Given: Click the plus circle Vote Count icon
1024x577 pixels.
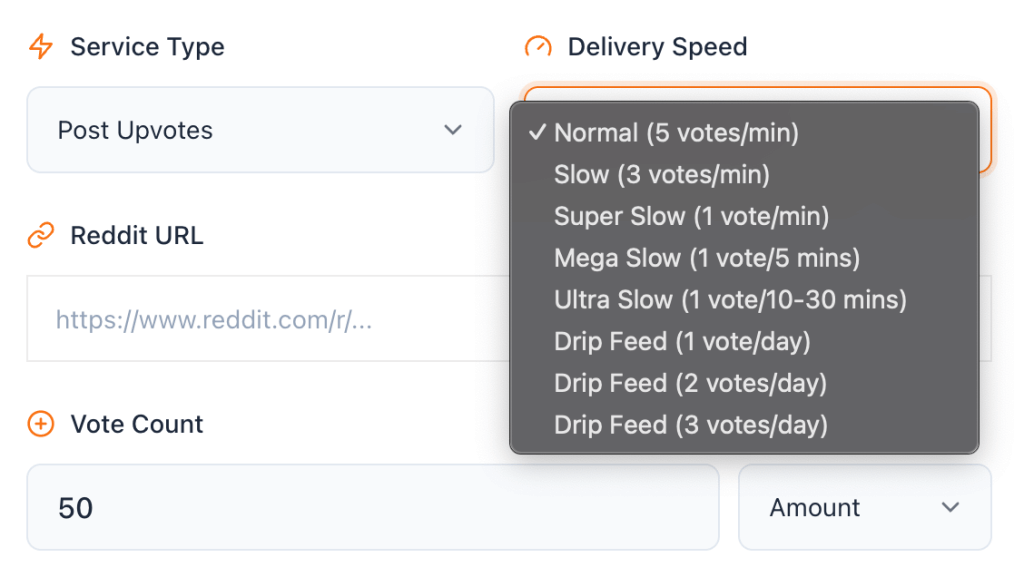Looking at the screenshot, I should click(39, 424).
